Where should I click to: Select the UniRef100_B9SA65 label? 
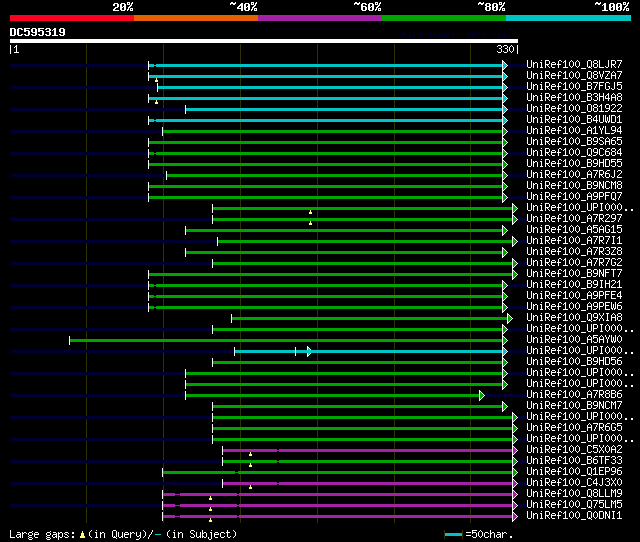point(574,142)
